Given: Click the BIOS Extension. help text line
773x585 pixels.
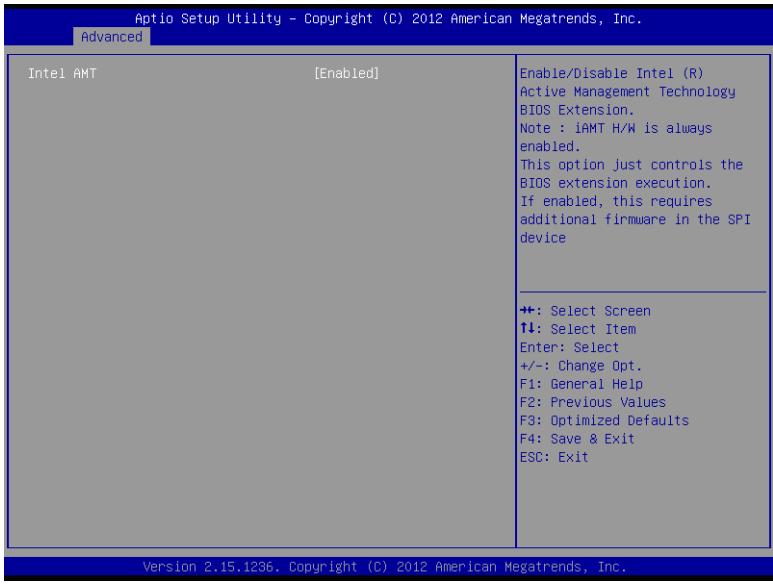Looking at the screenshot, I should (577, 110).
